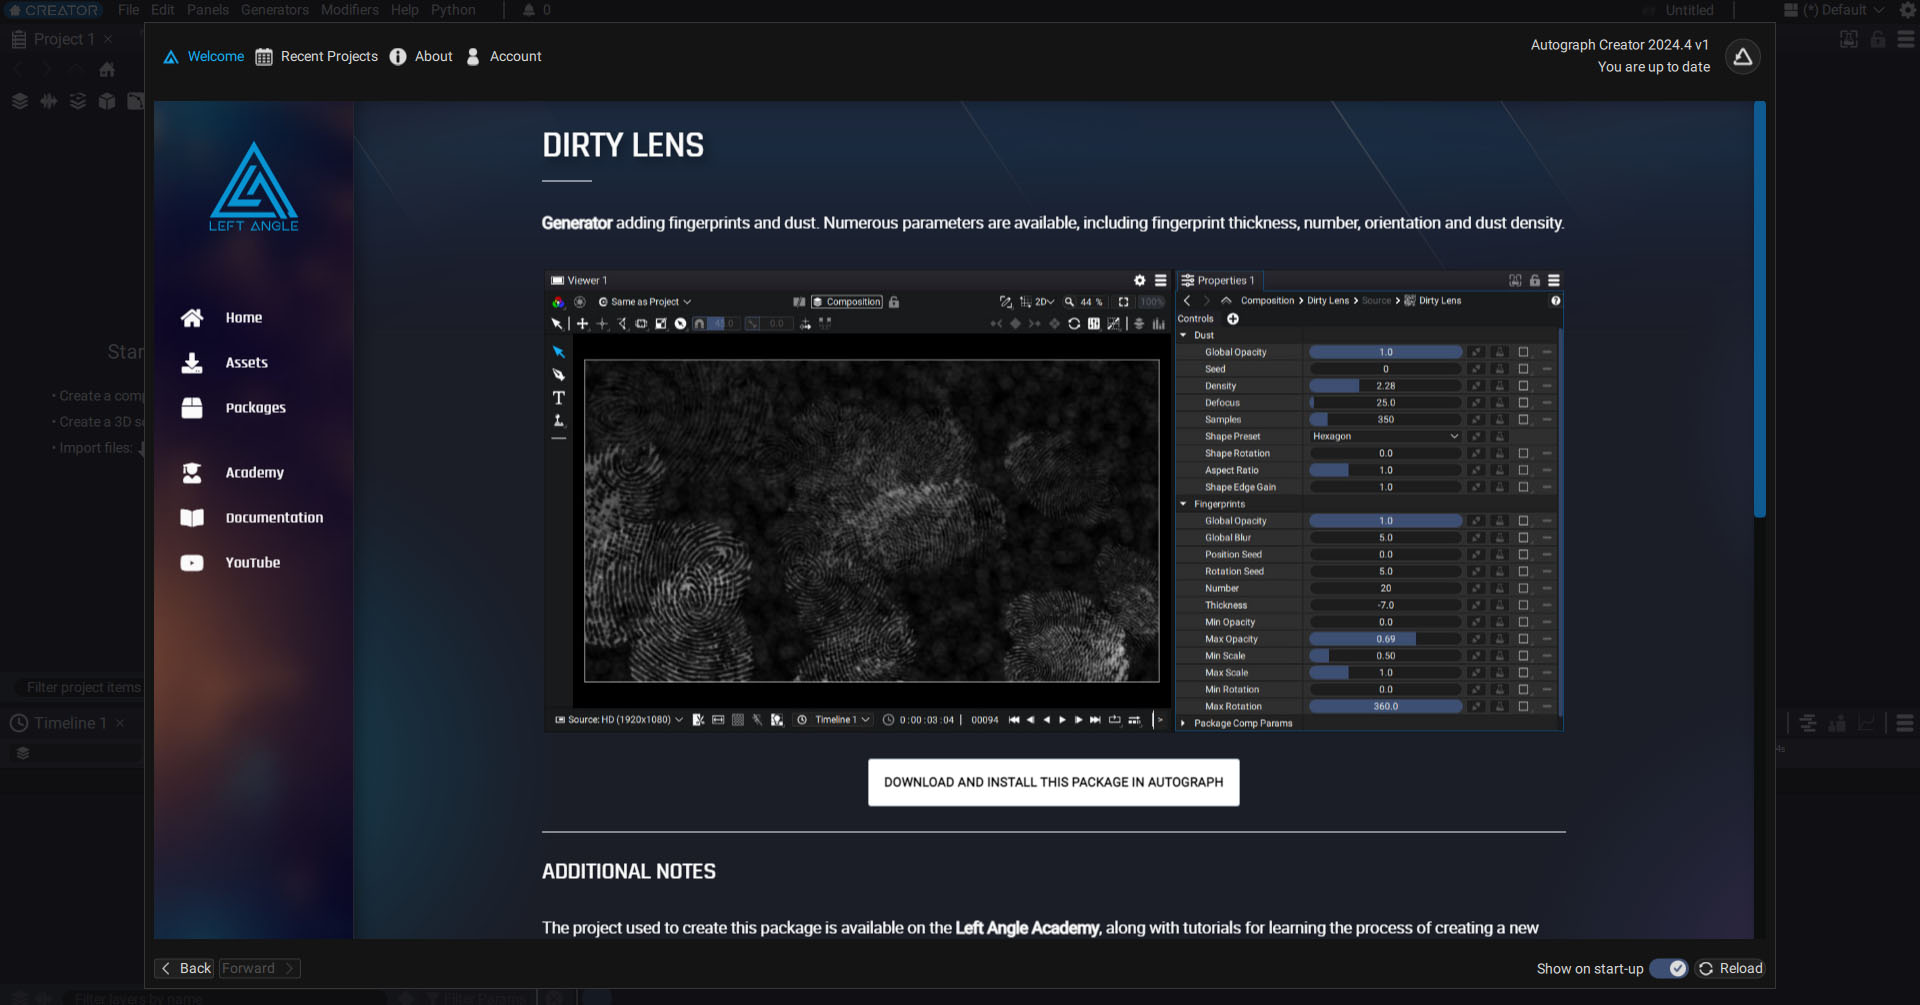Close the Project 1 tab
Viewport: 1920px width, 1005px height.
pos(108,39)
